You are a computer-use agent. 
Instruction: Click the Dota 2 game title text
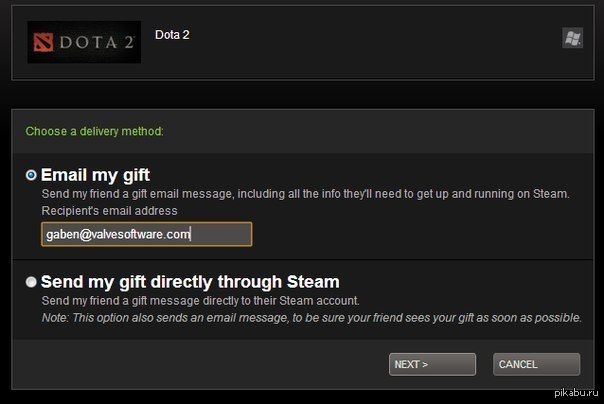click(172, 35)
